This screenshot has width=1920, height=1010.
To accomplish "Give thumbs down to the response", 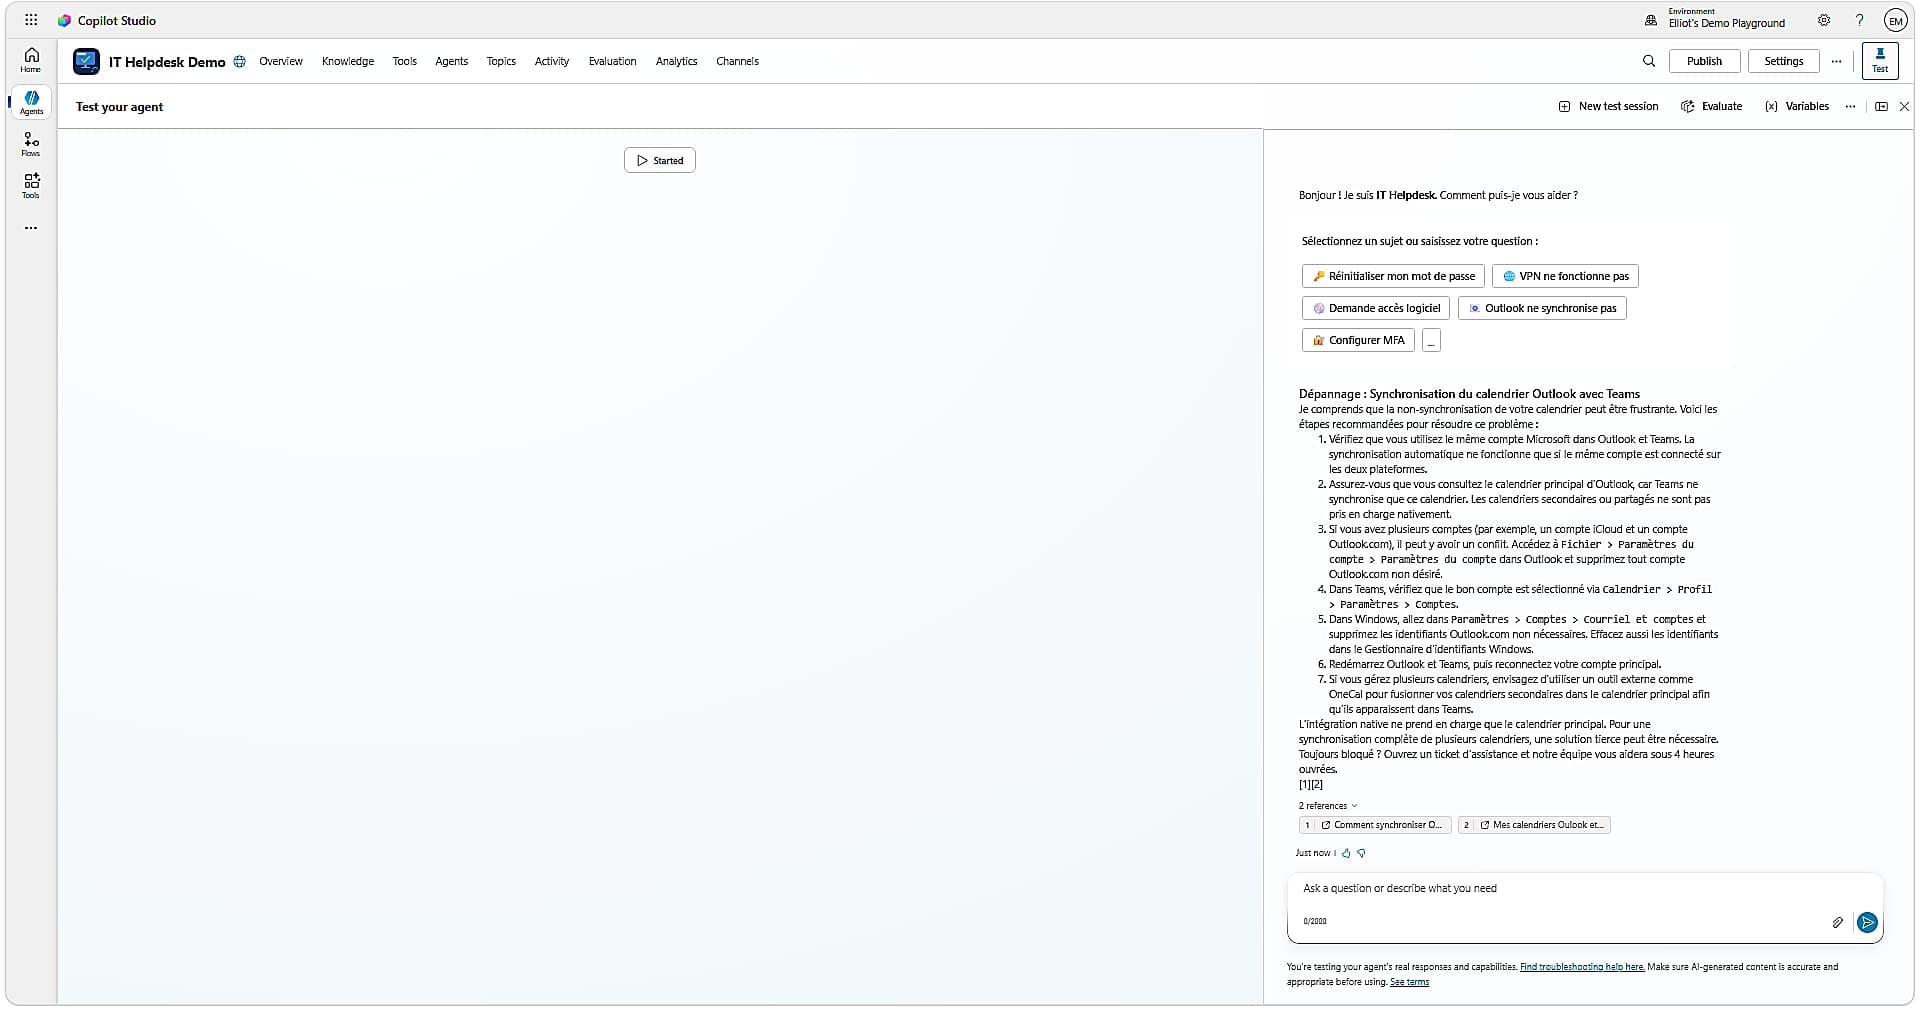I will coord(1361,853).
